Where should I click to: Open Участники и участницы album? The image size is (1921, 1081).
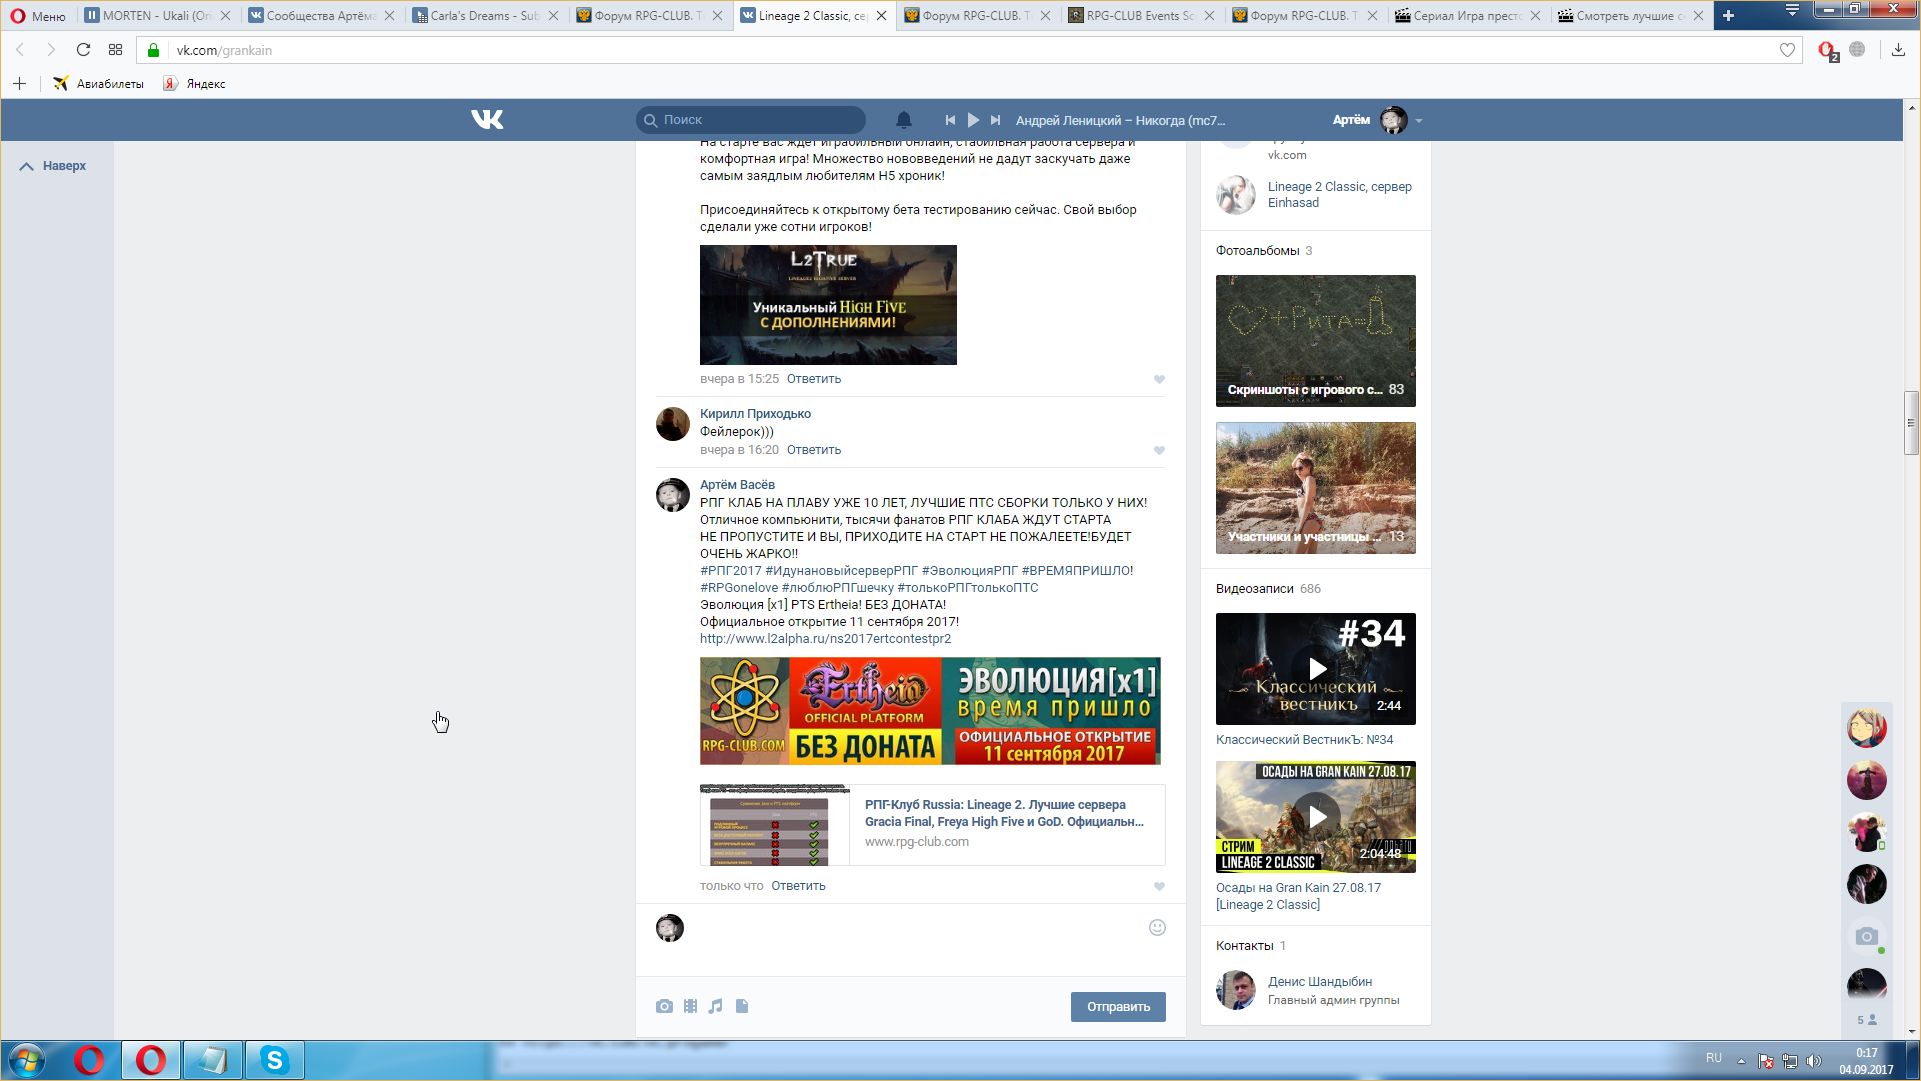[x=1316, y=488]
